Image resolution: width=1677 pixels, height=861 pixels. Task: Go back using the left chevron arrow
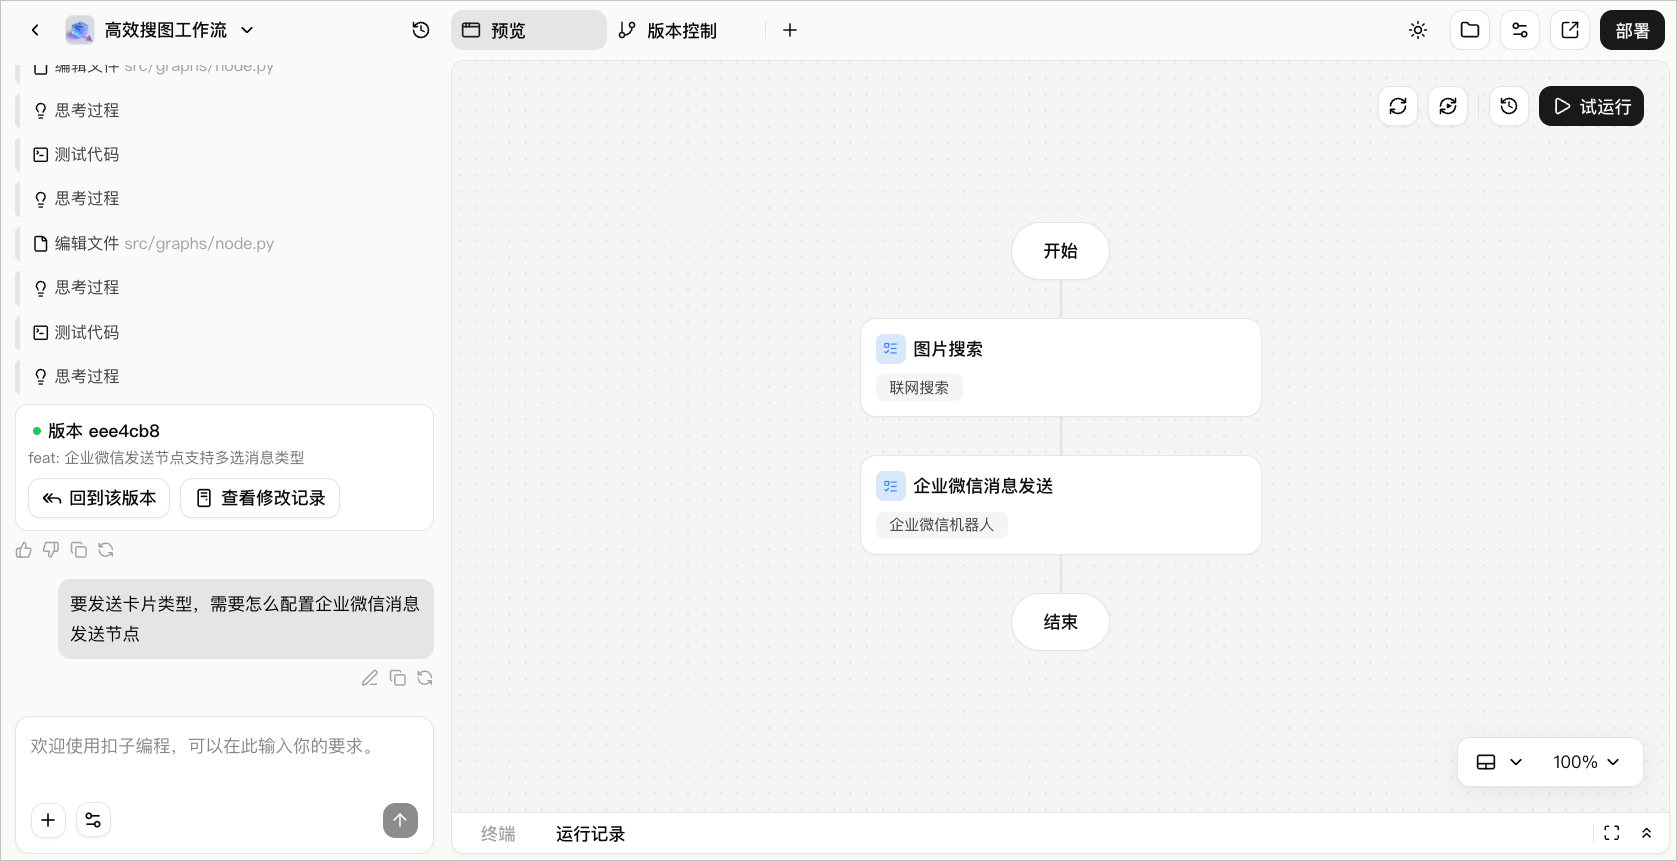tap(35, 30)
